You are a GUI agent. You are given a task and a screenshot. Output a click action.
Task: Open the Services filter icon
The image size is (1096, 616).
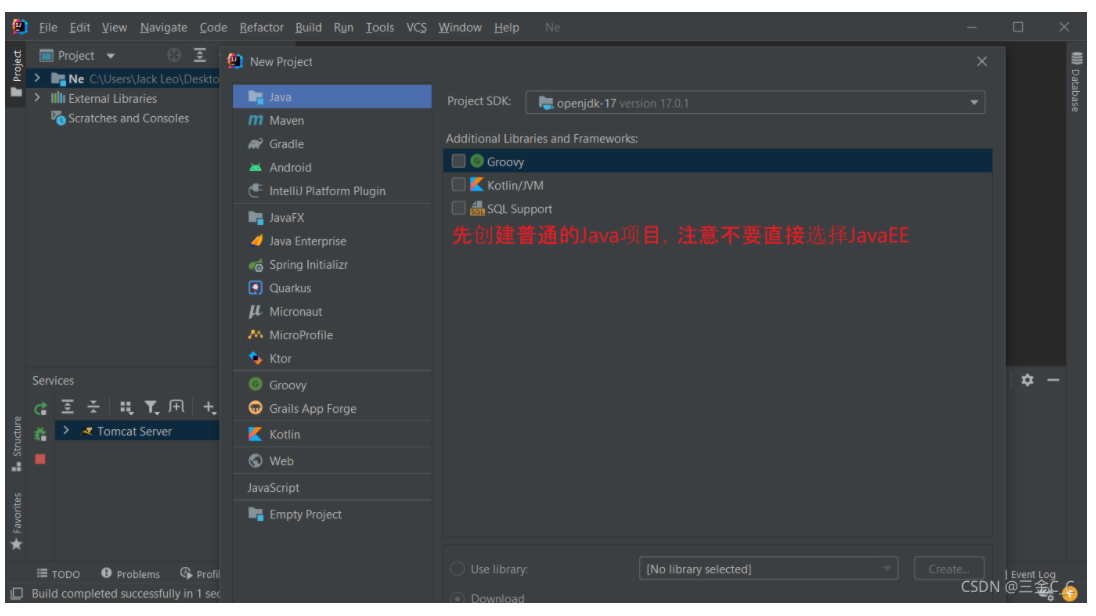tap(151, 407)
